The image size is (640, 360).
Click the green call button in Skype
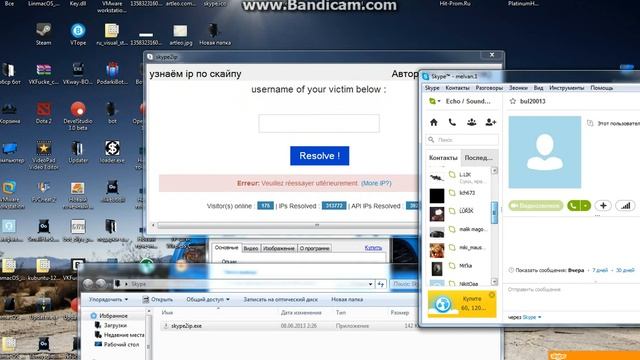pos(573,206)
